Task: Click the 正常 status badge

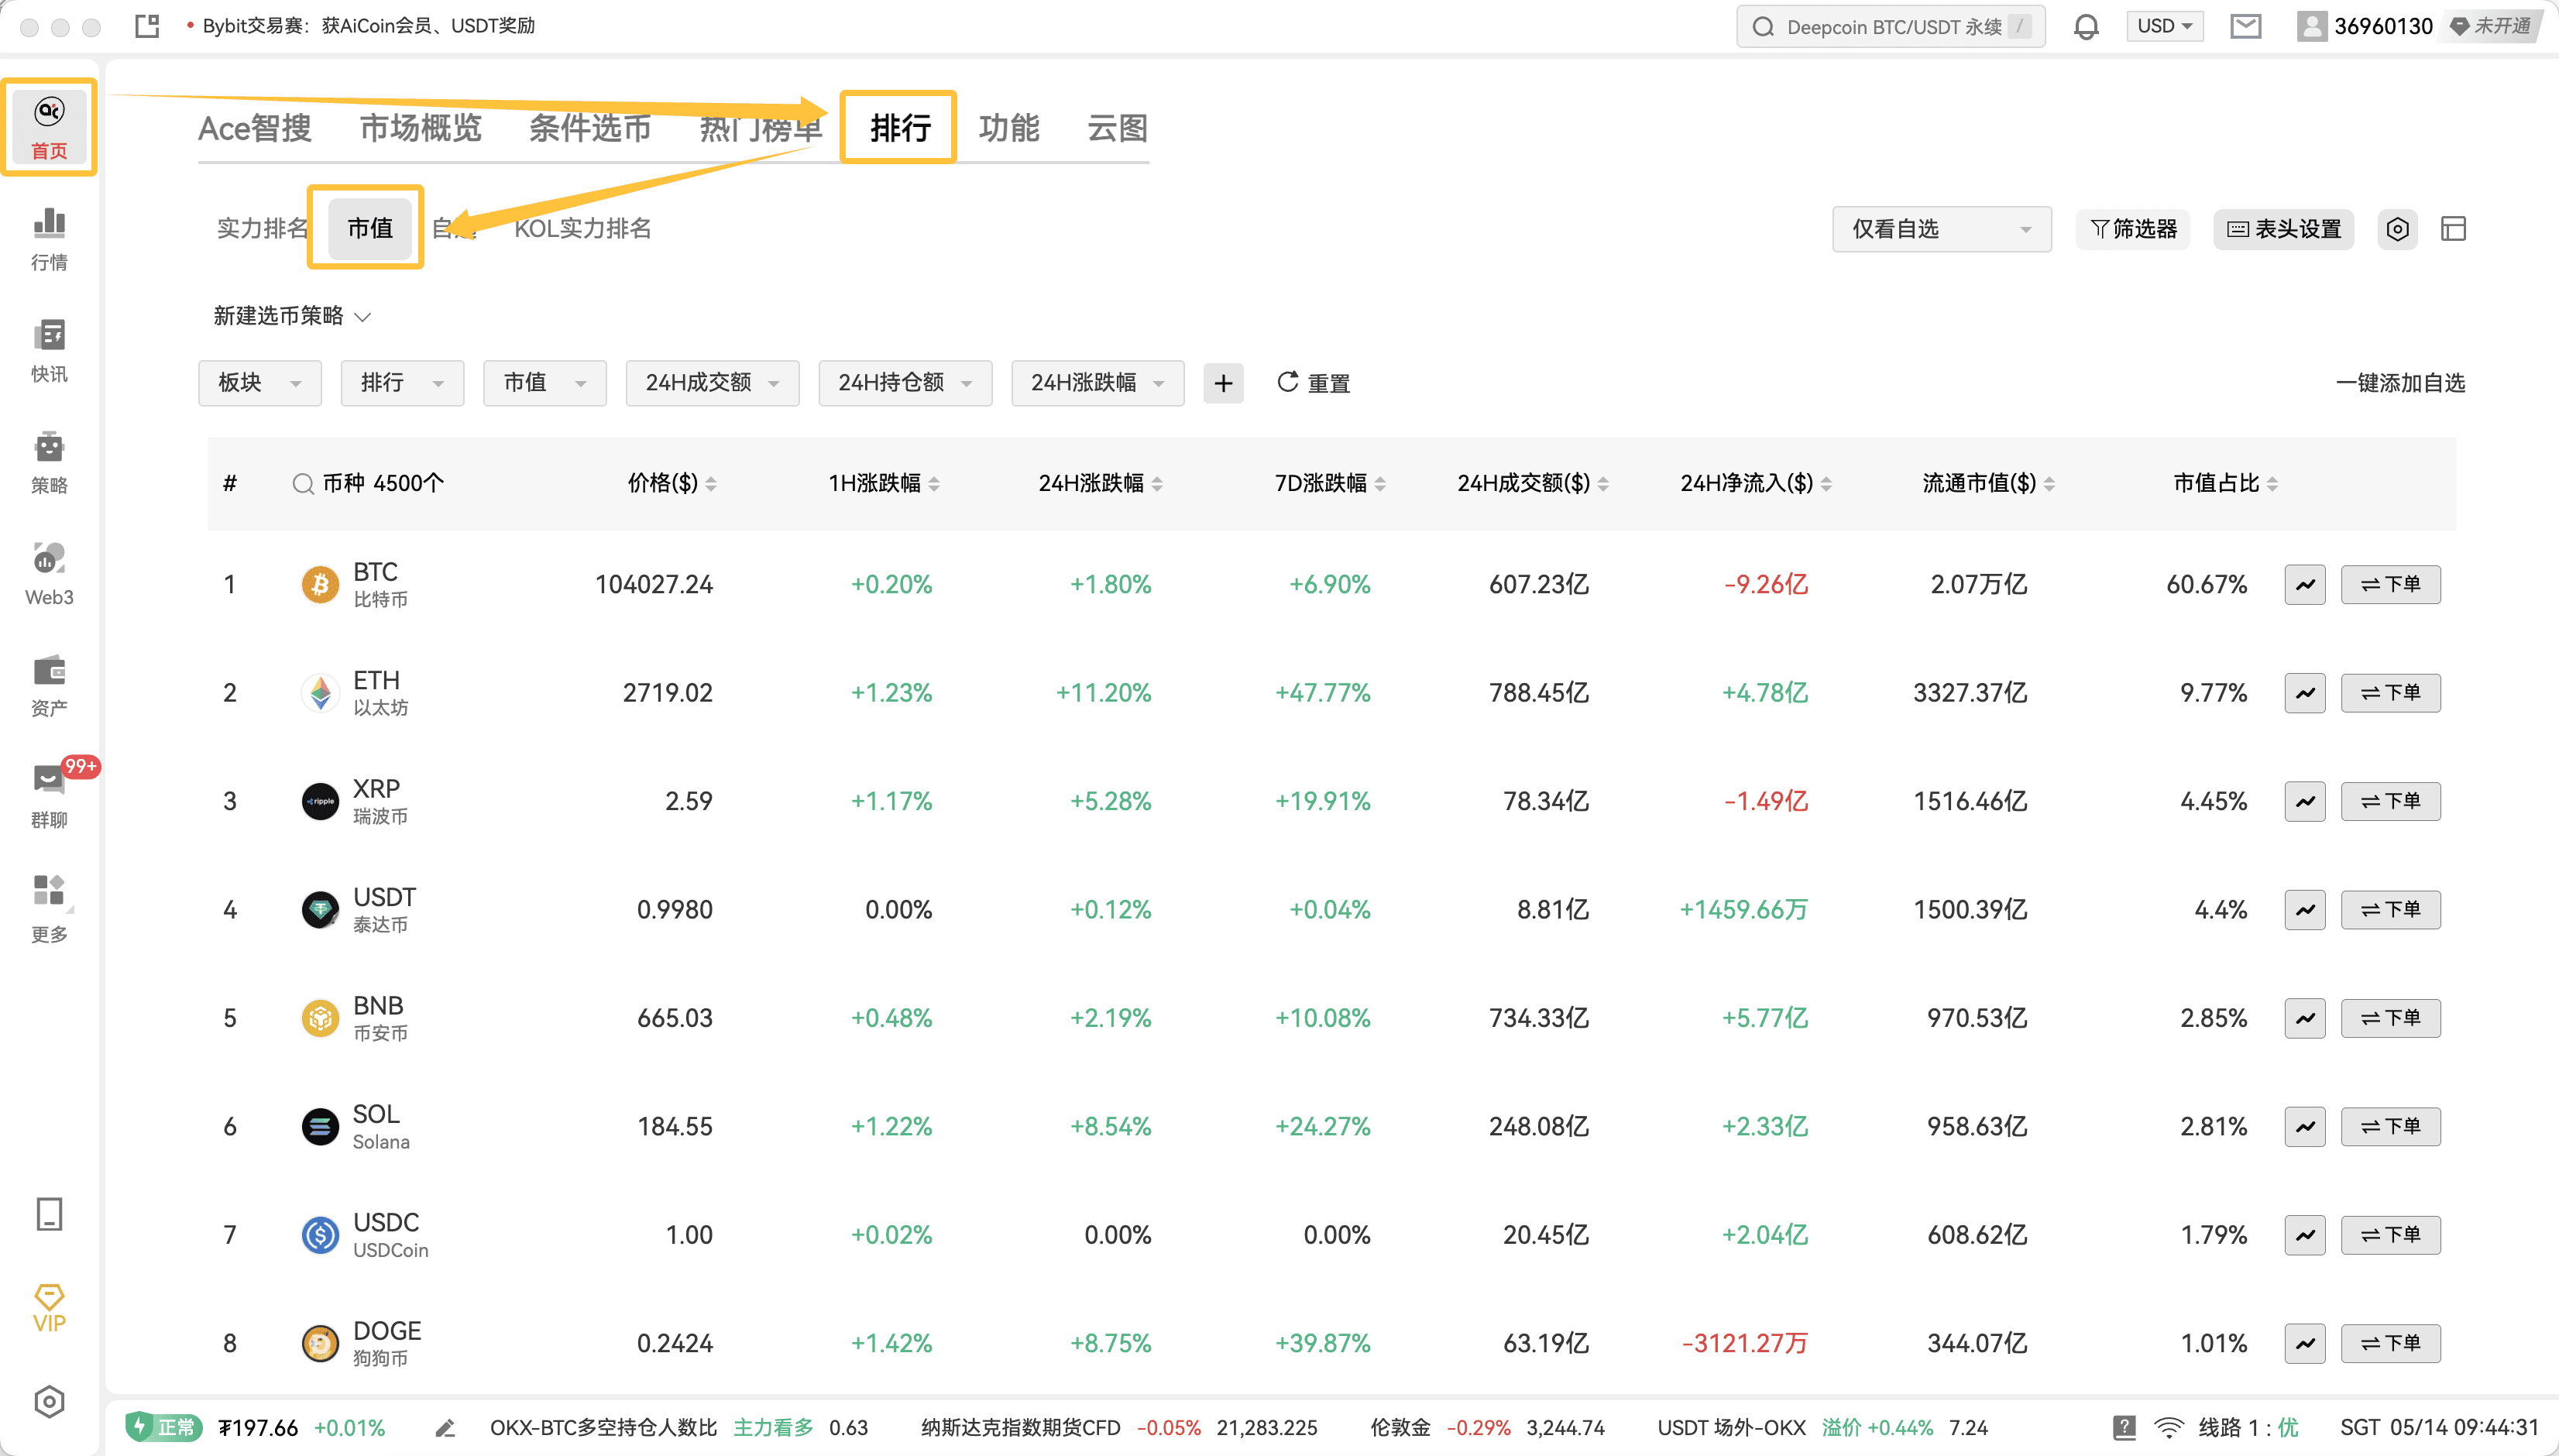Action: (x=165, y=1427)
